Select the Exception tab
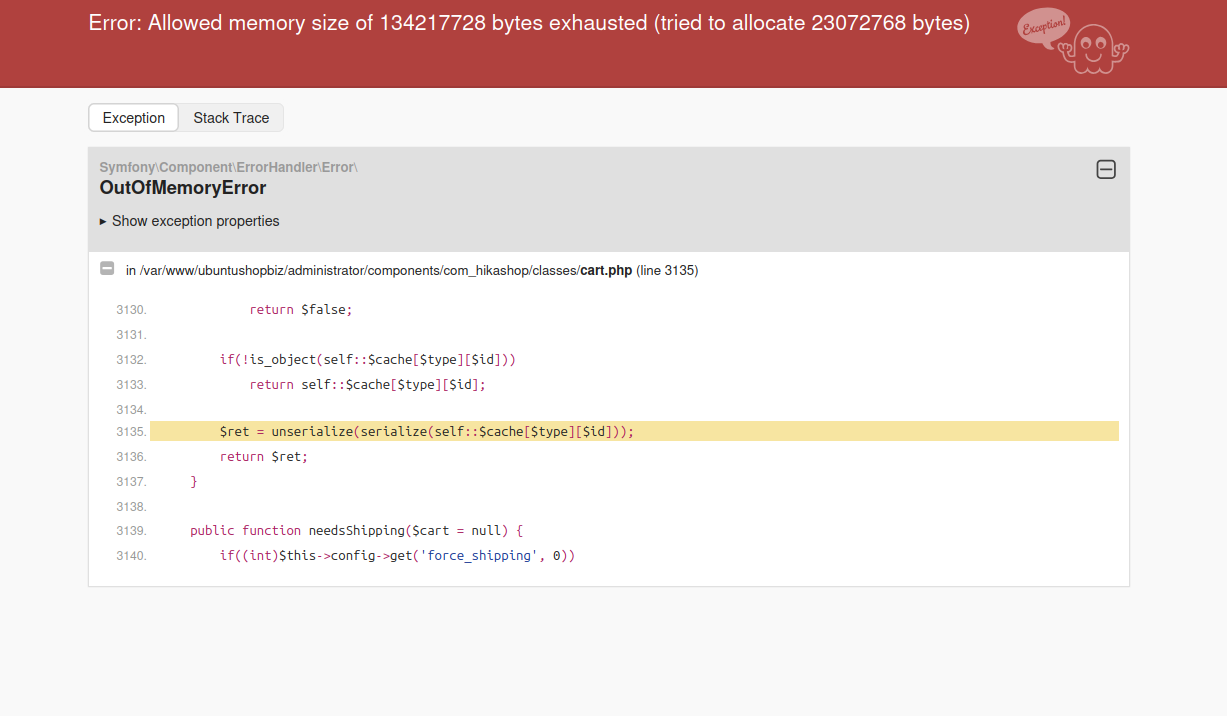The height and width of the screenshot is (716, 1227). [x=134, y=118]
